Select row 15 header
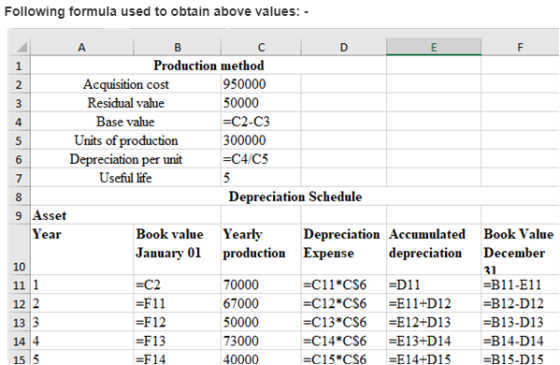The image size is (560, 365). click(19, 358)
